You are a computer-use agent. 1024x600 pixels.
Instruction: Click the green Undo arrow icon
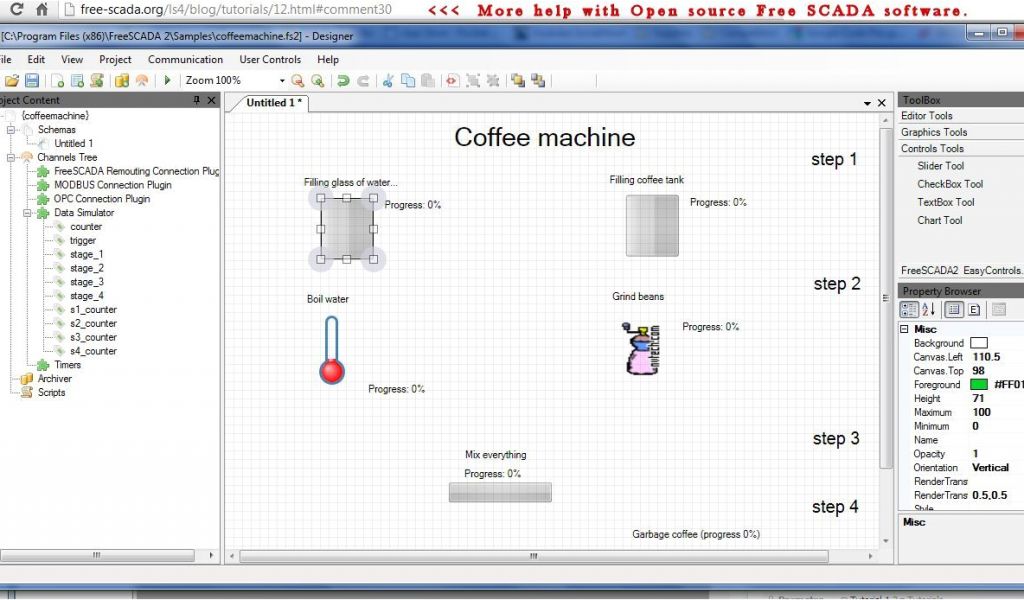coord(343,80)
